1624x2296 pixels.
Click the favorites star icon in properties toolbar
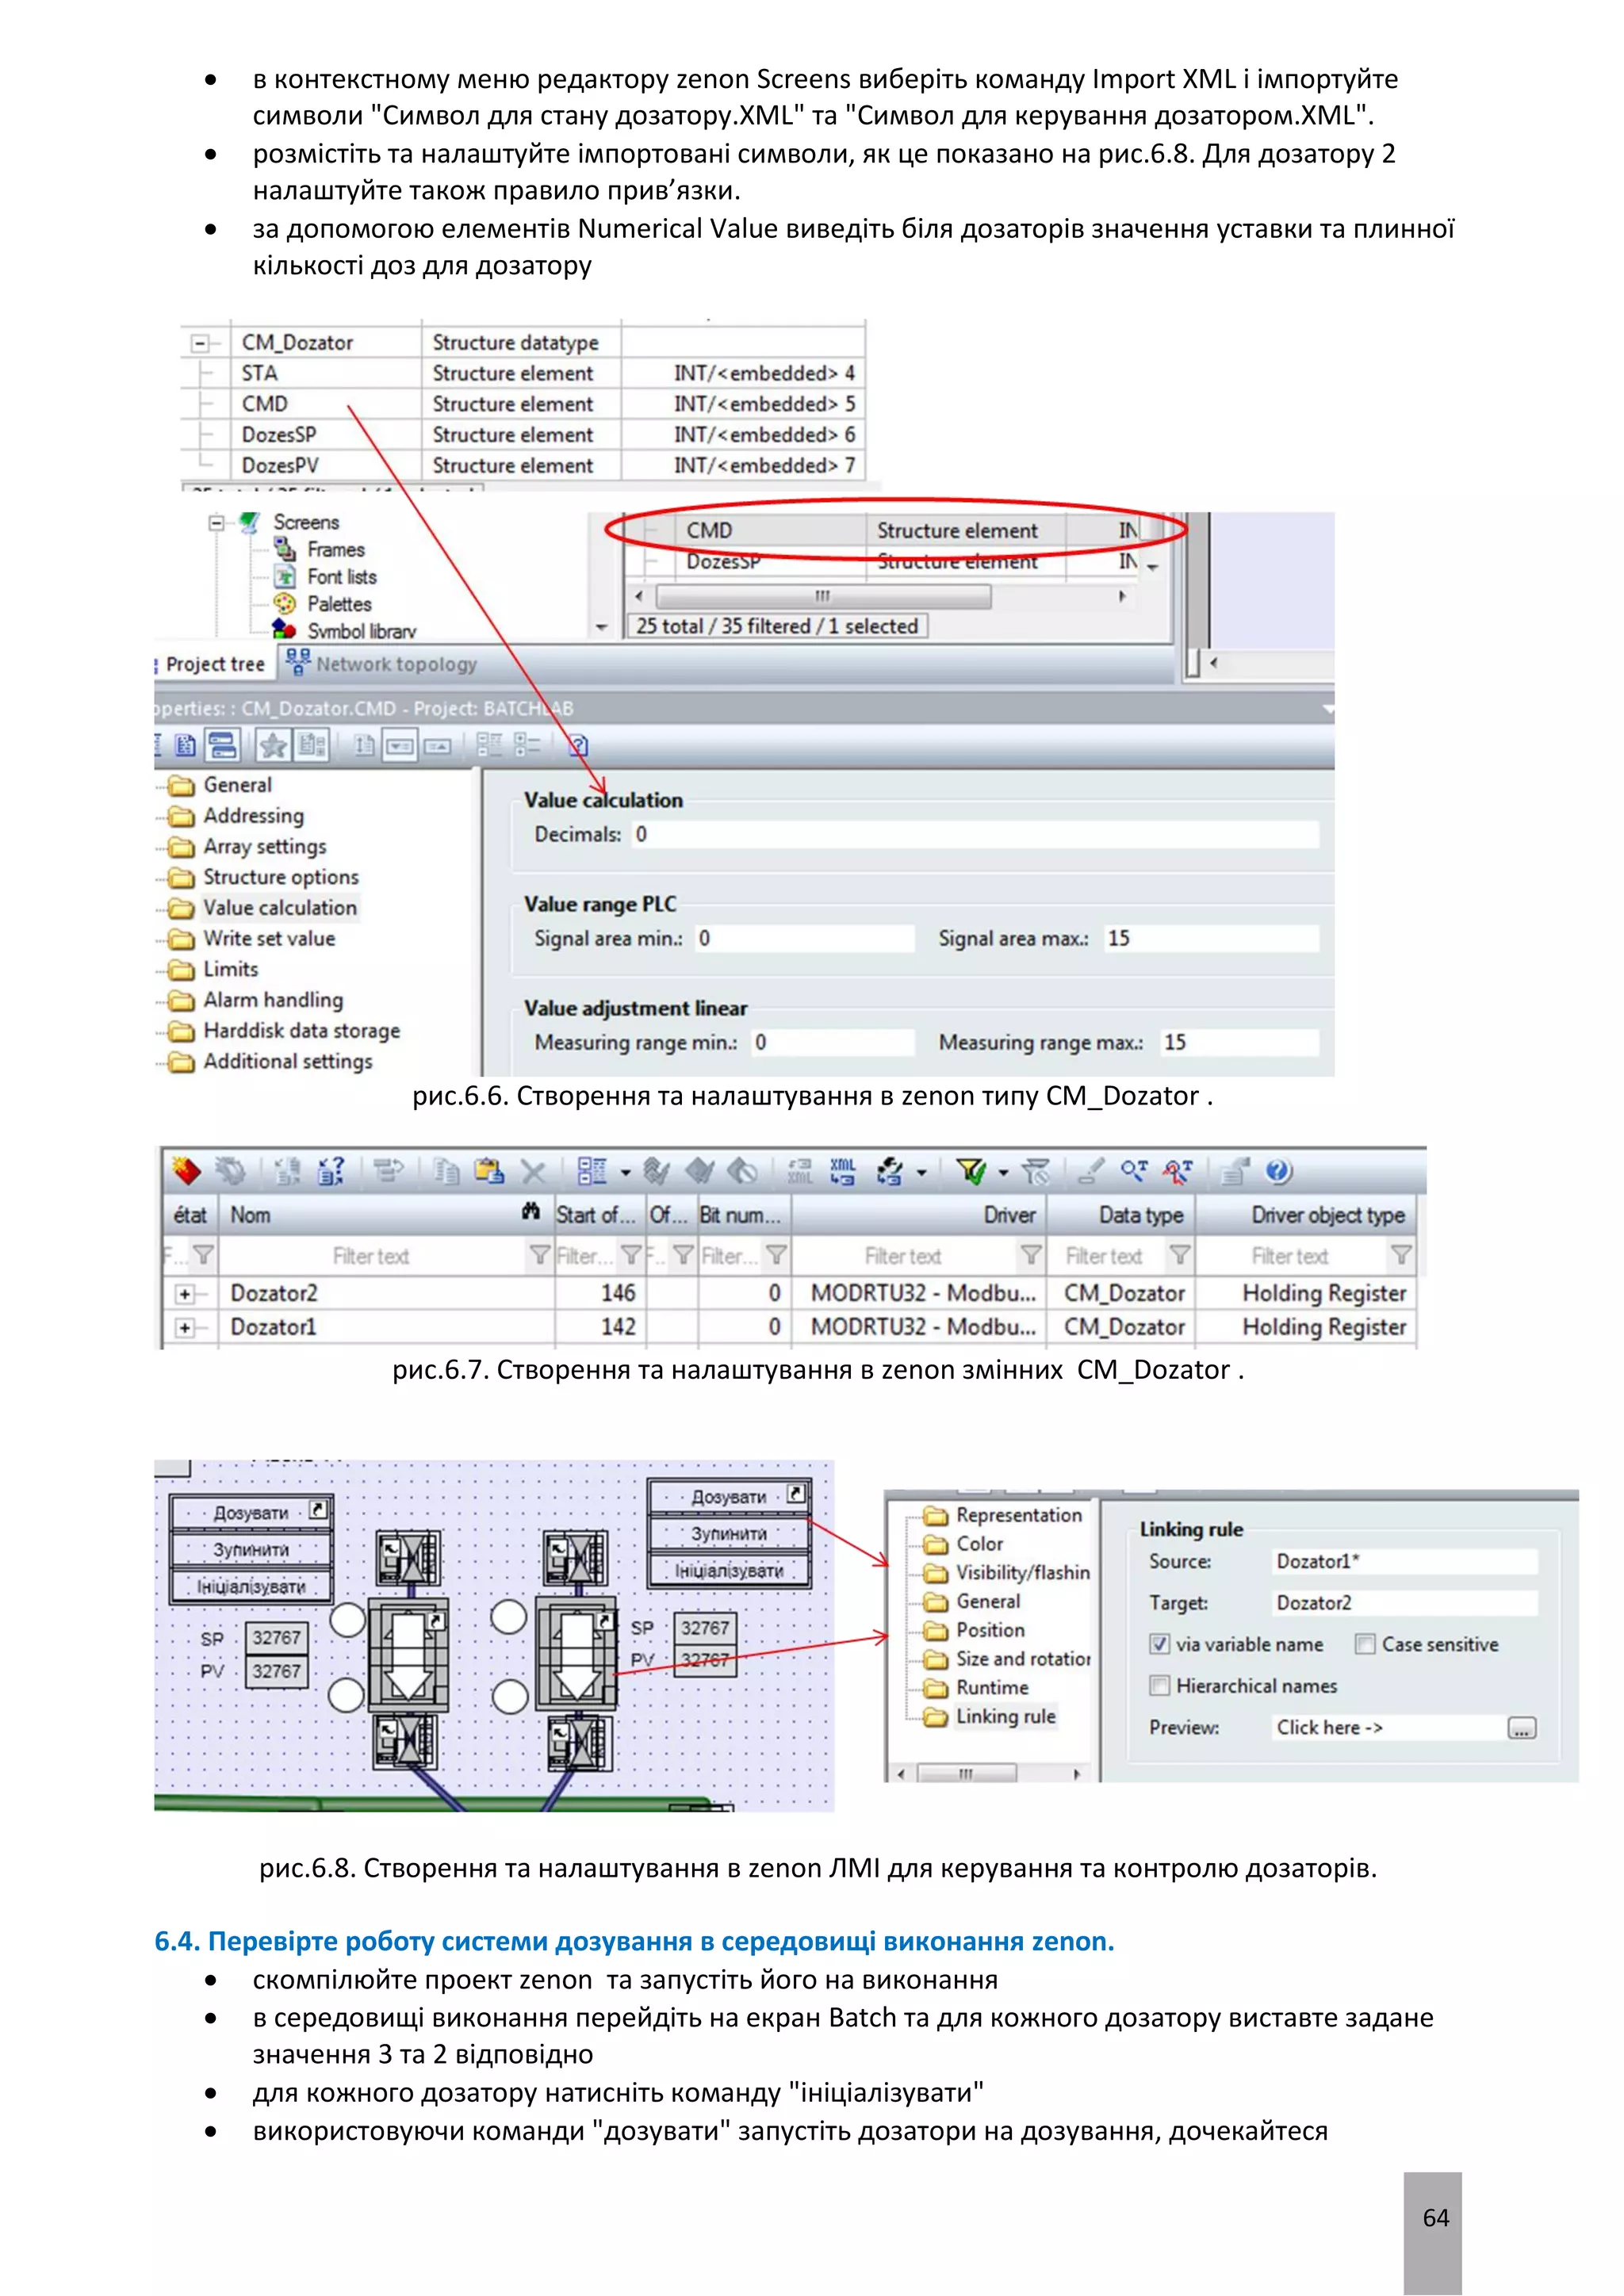[273, 745]
